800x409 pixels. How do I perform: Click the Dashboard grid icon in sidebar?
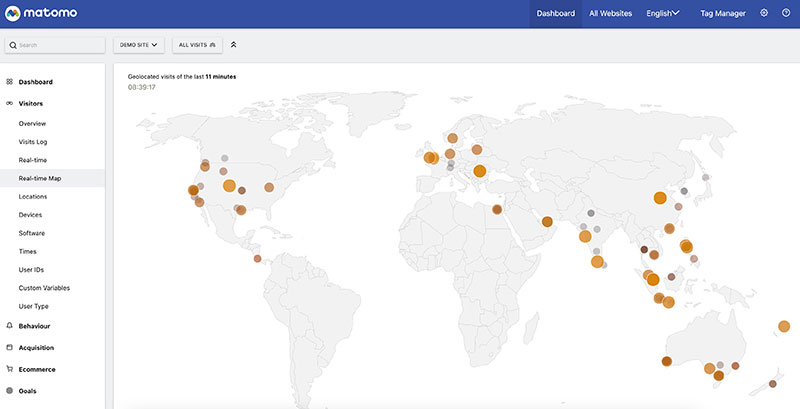click(x=9, y=82)
